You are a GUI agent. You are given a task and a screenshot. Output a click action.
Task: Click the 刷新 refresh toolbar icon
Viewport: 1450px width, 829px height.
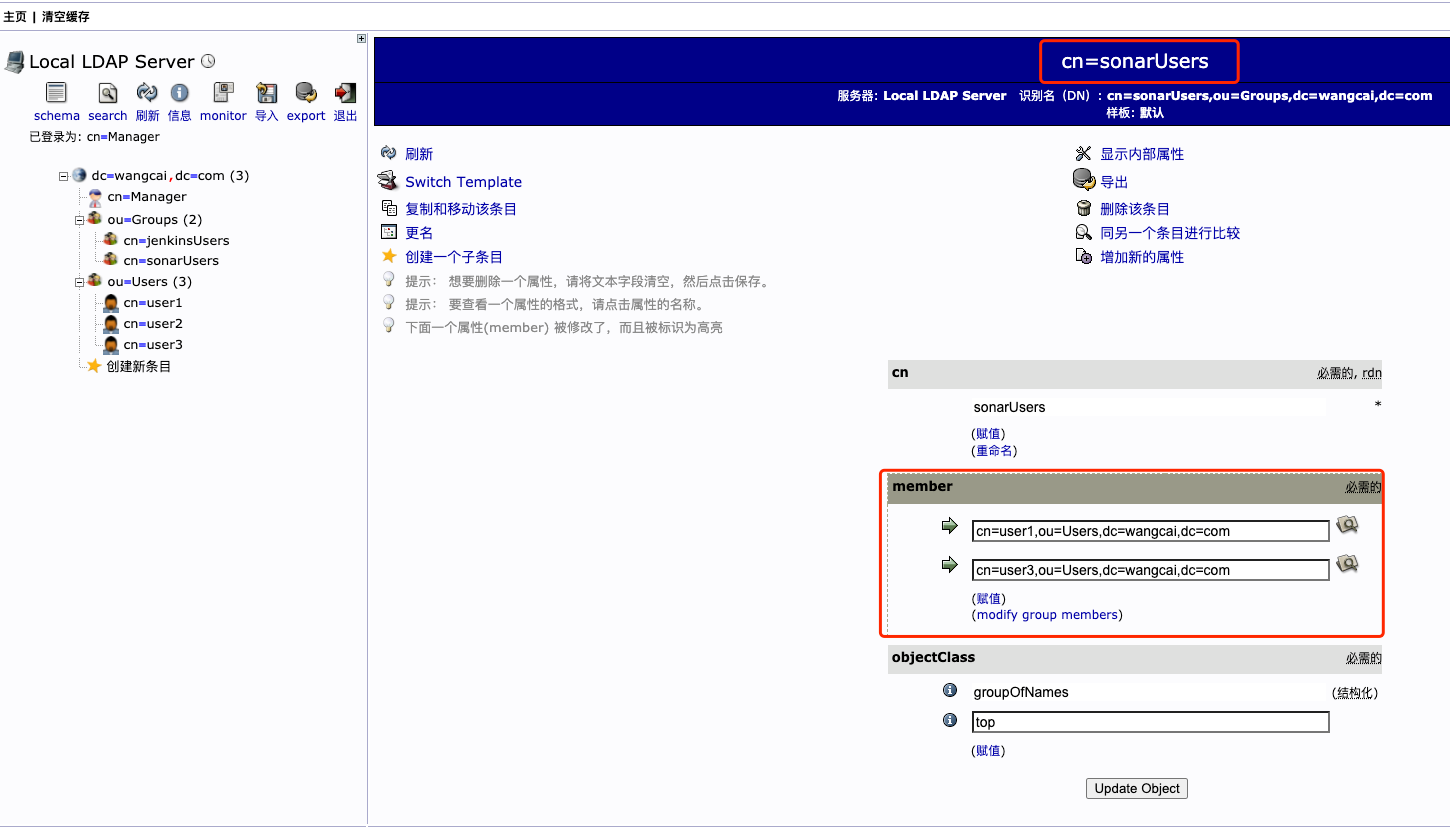click(146, 92)
